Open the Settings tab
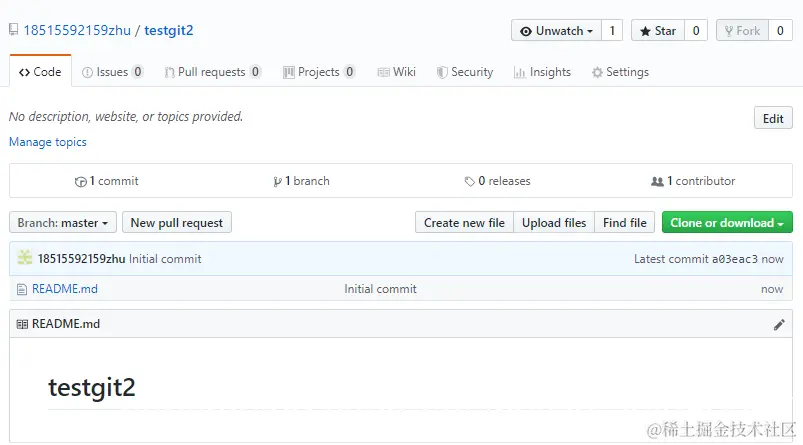This screenshot has height=445, width=803. [620, 72]
